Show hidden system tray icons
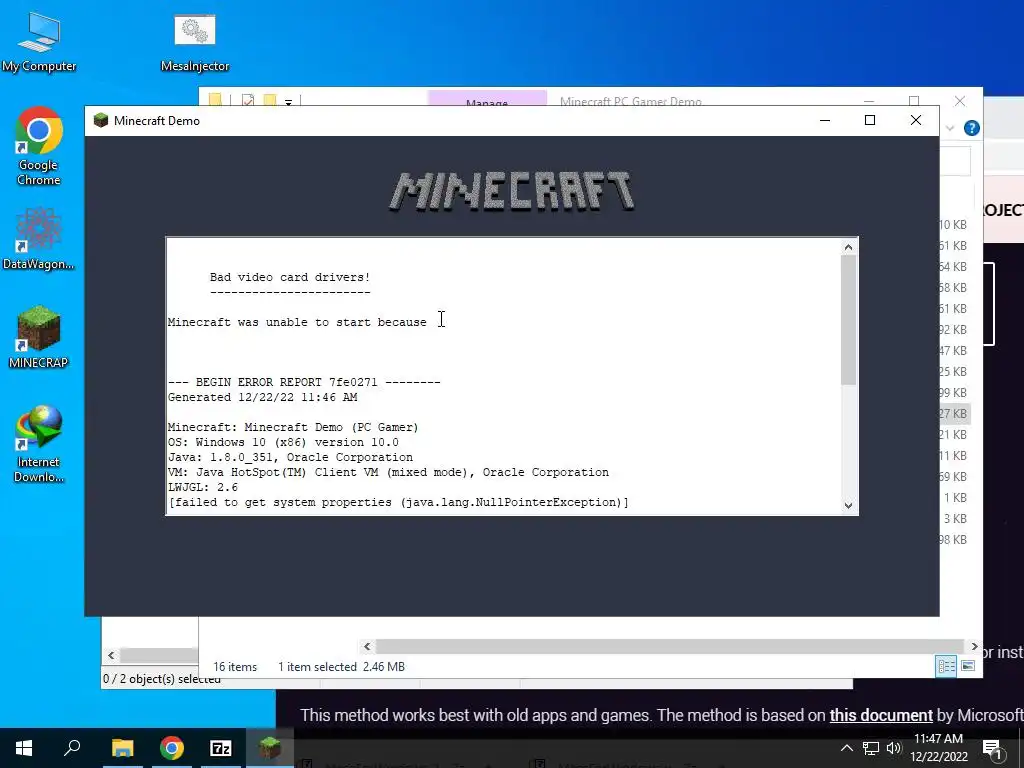This screenshot has height=768, width=1024. click(x=846, y=748)
